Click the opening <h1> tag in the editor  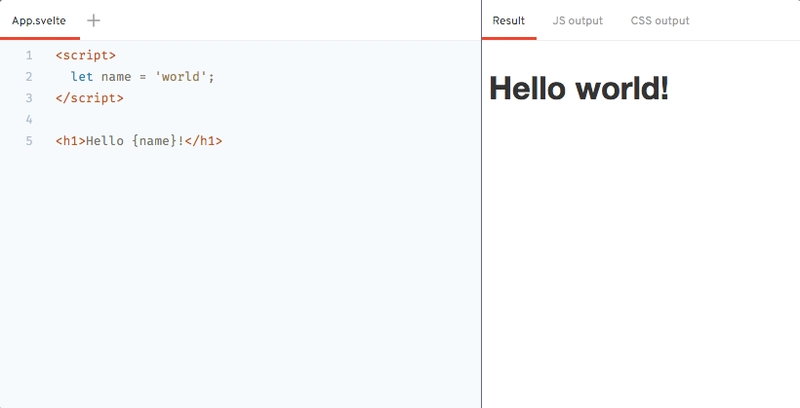tap(71, 141)
